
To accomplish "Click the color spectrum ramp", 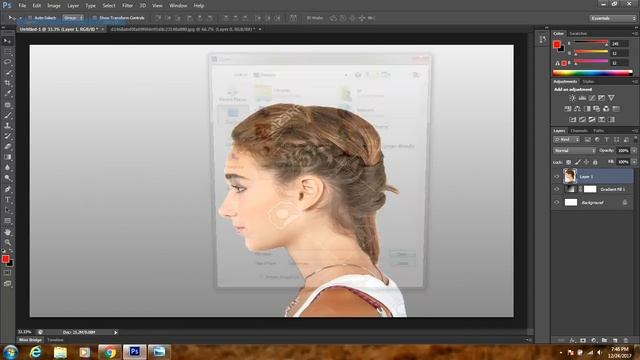I will coord(592,73).
